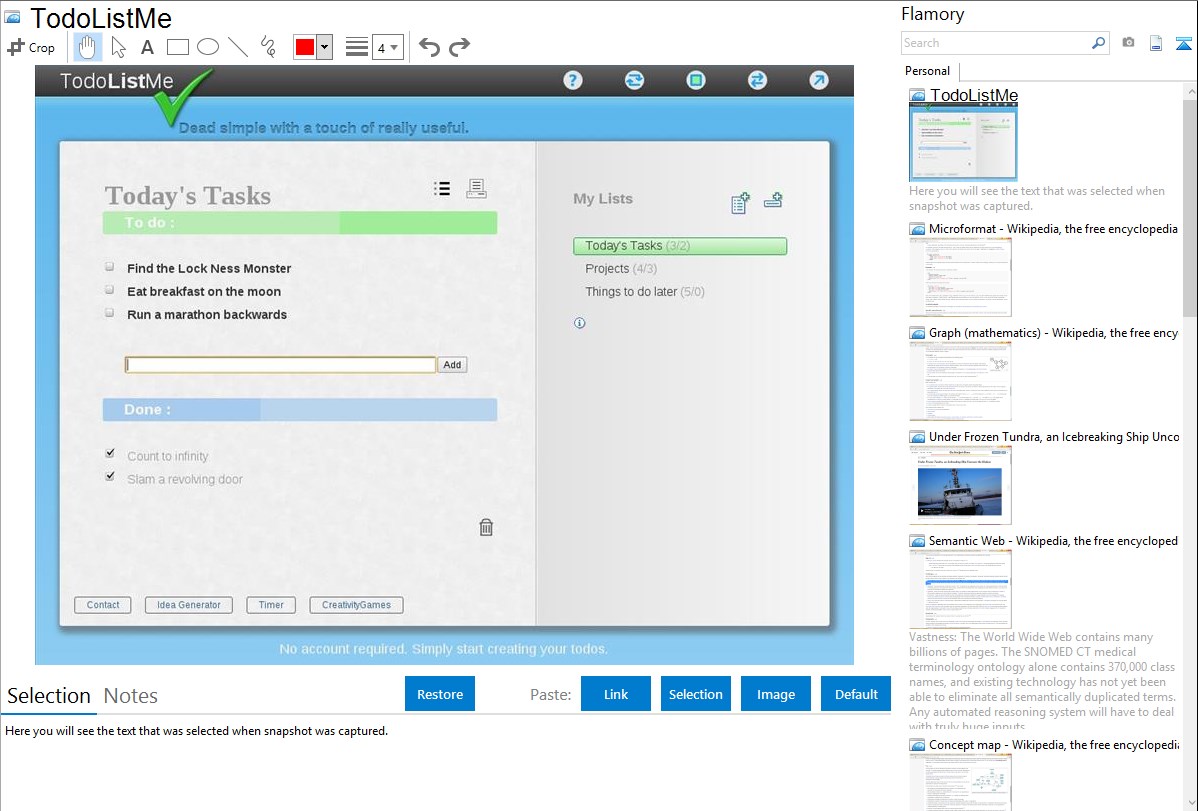The image size is (1198, 811).
Task: Click the Timer button
Action: click(271, 605)
